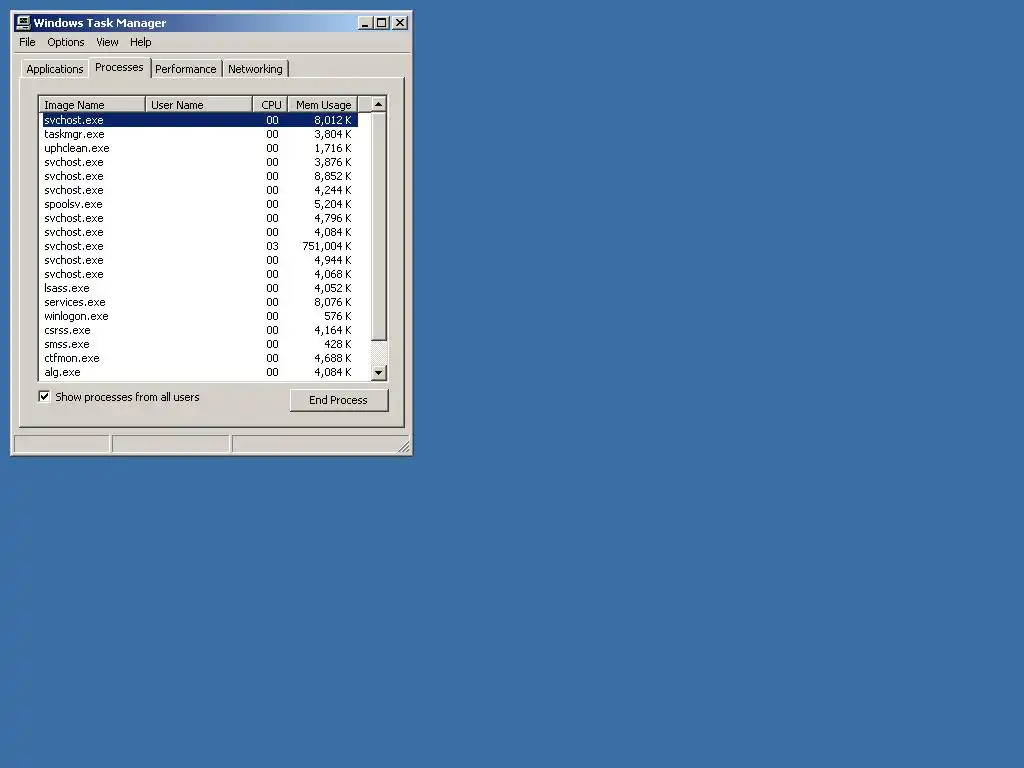Select the services.exe process

(x=199, y=302)
